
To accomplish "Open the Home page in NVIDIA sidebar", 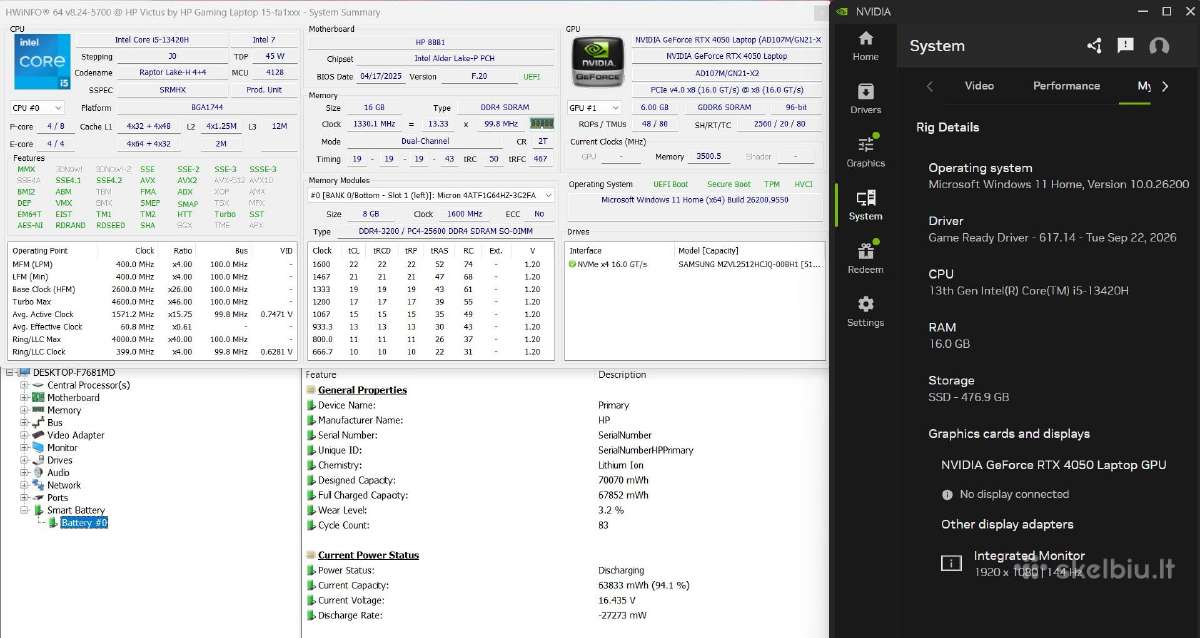I will coord(865,45).
